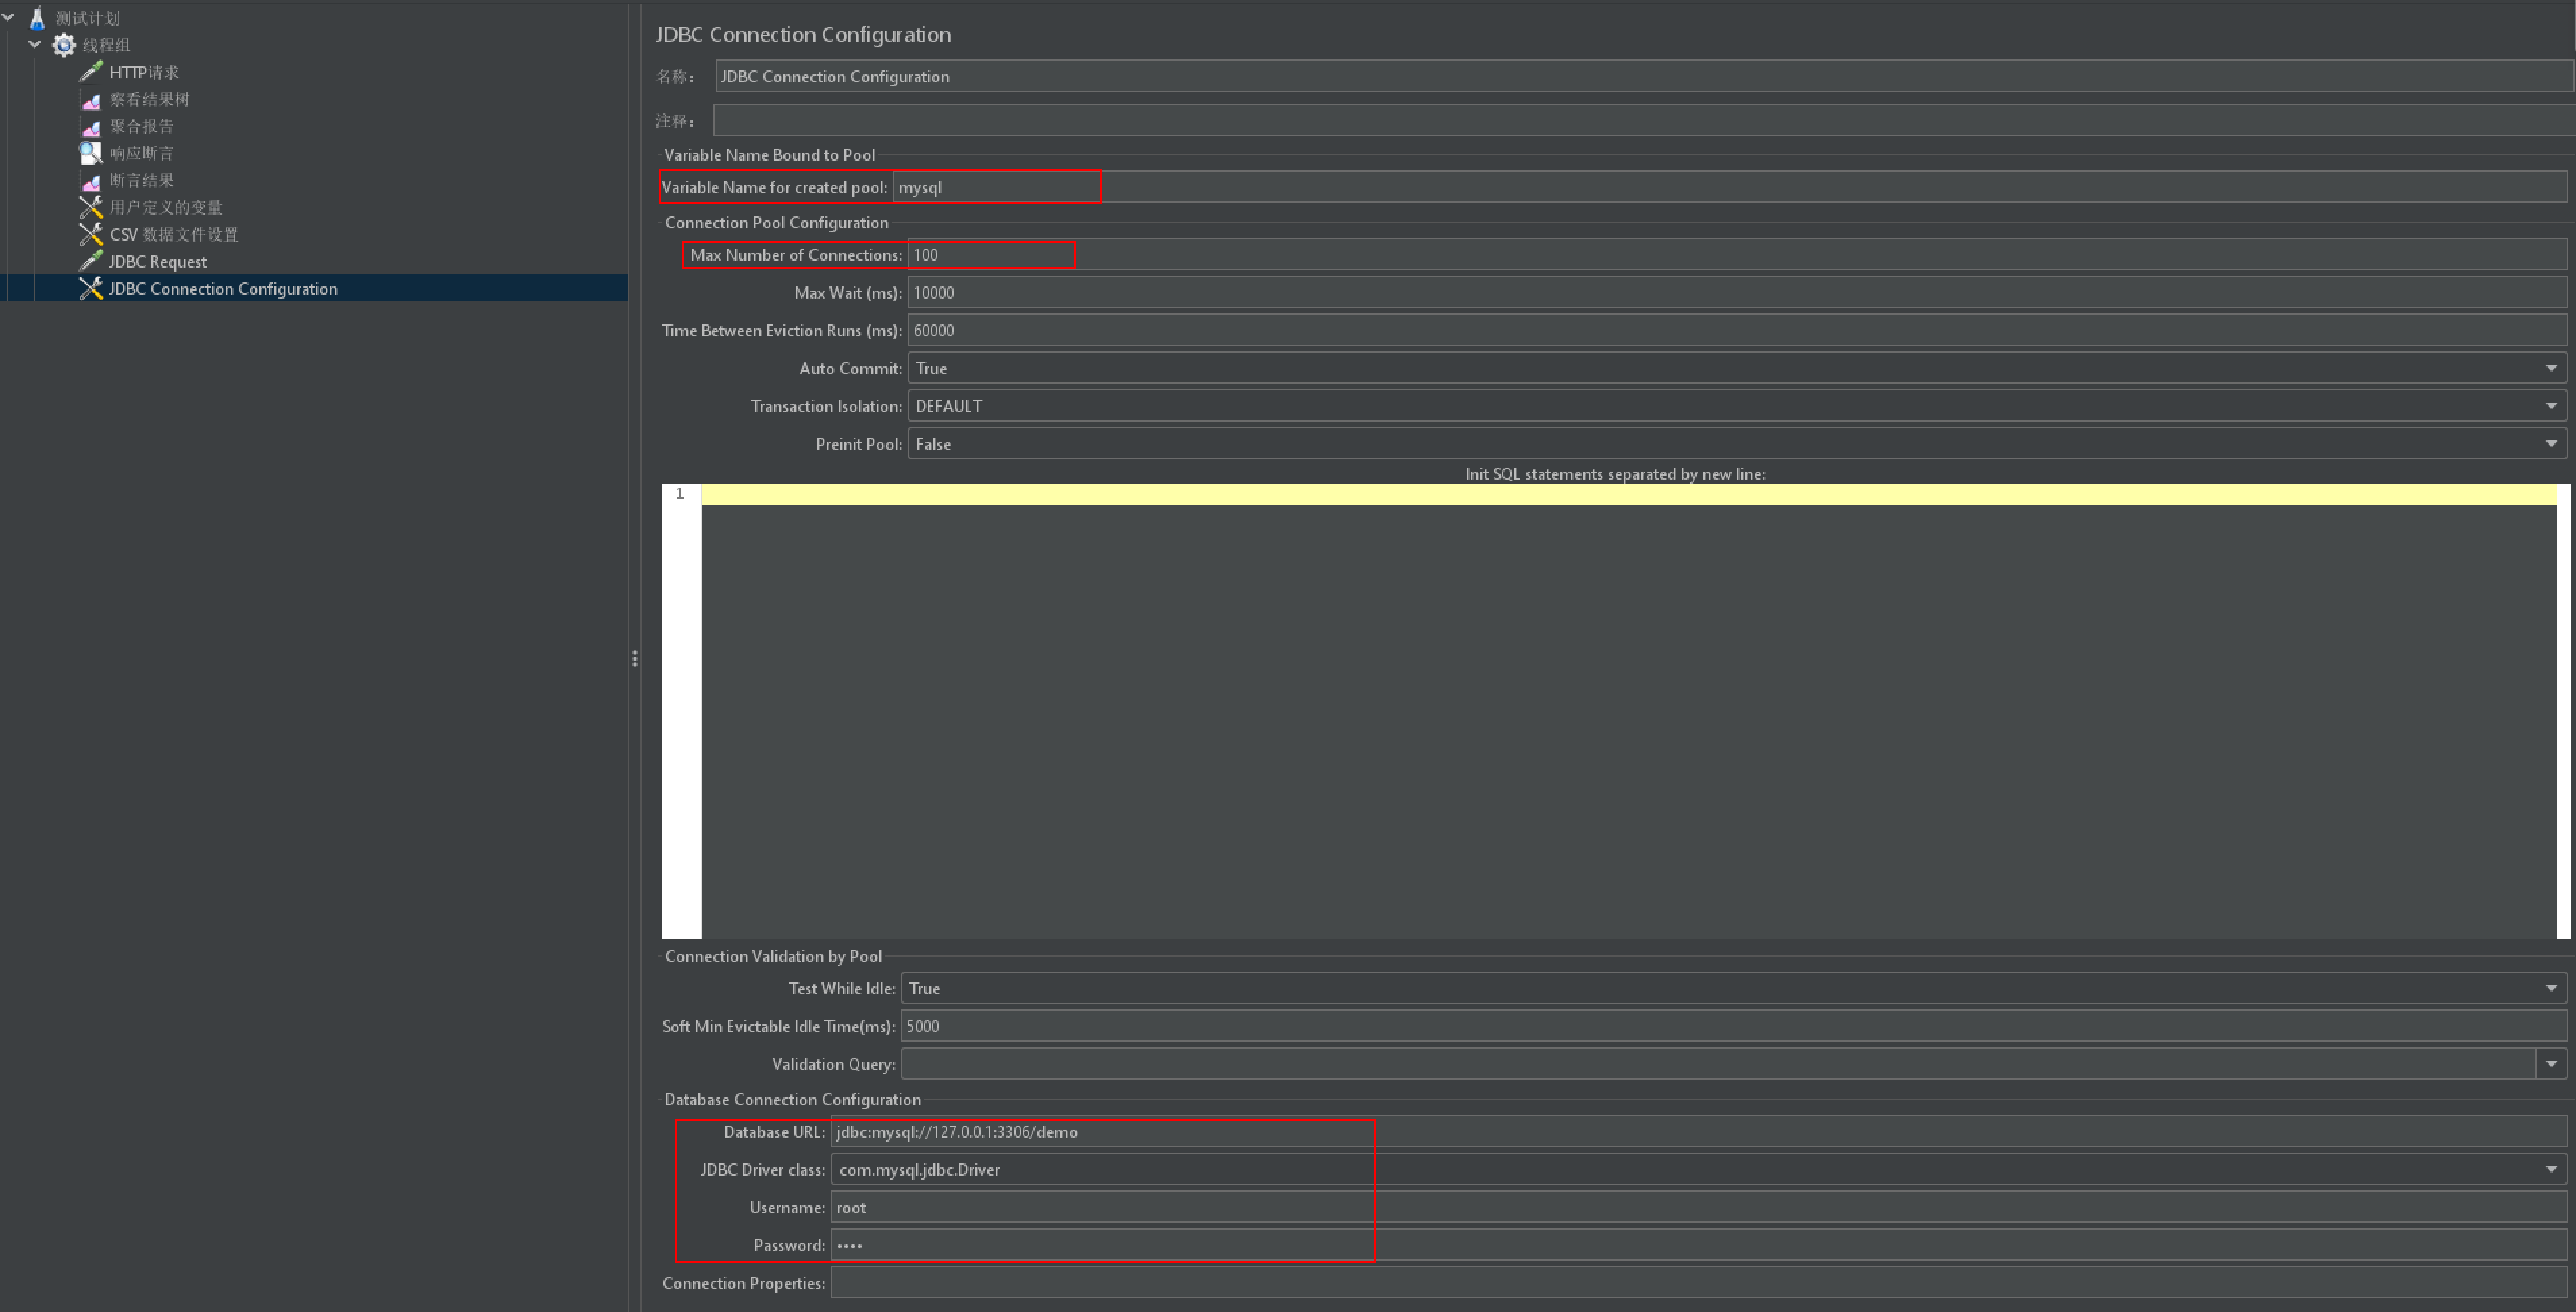Select 聚合报告 in the test tree
The height and width of the screenshot is (1312, 2576).
click(141, 126)
